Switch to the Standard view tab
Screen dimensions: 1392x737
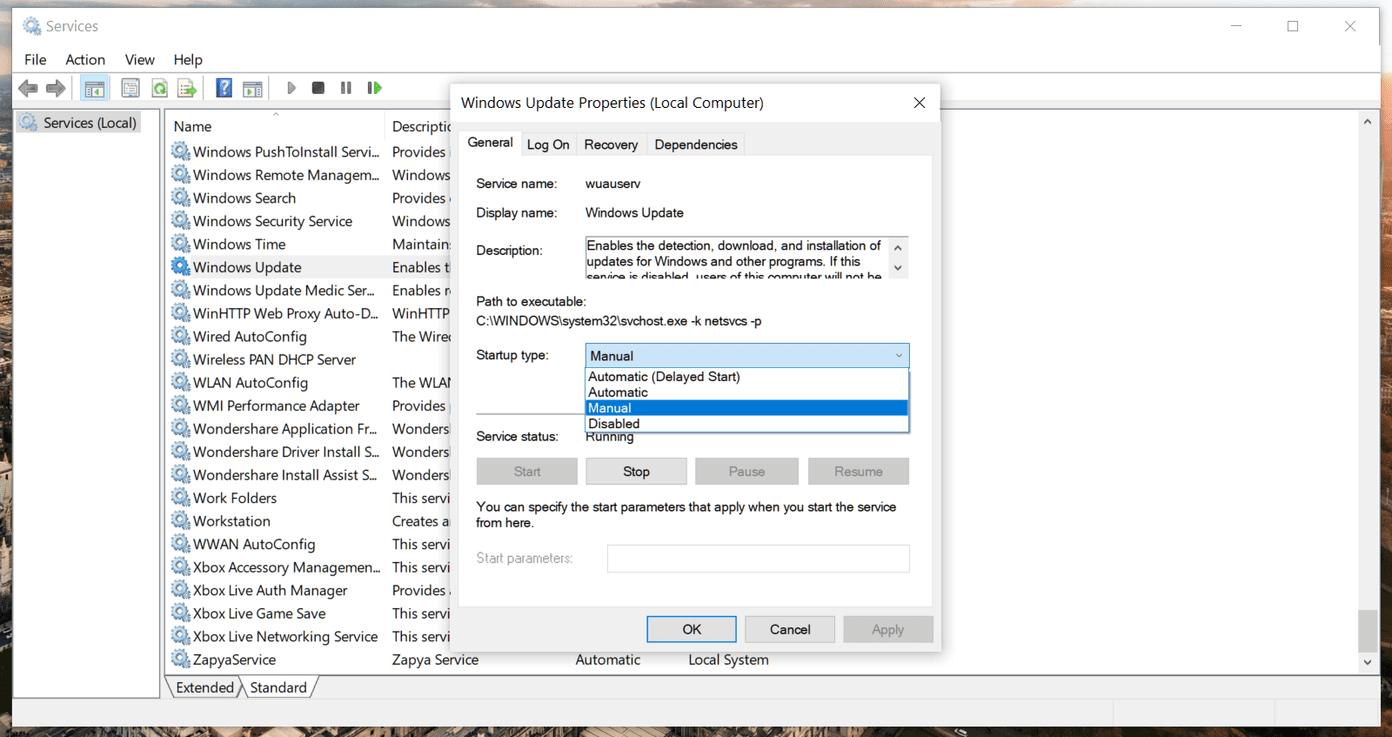(x=278, y=687)
